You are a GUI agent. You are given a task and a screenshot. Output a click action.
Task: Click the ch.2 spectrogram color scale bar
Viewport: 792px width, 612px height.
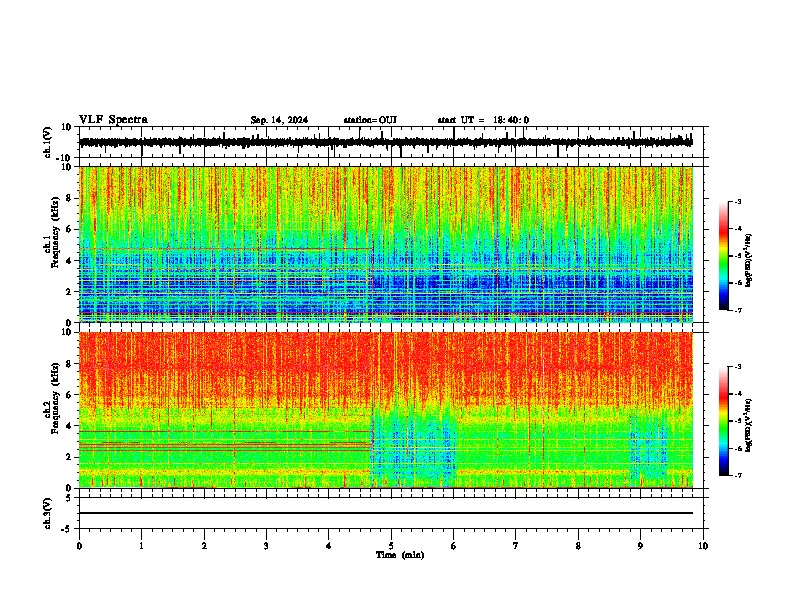pos(724,421)
